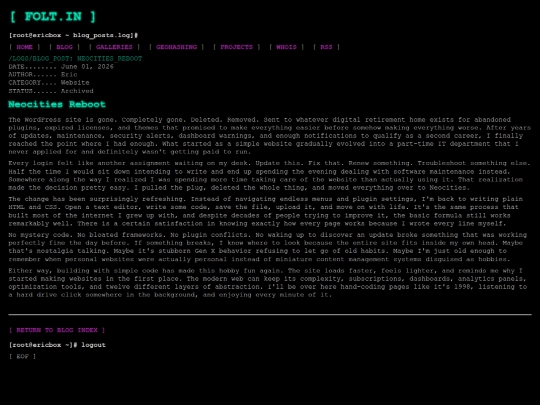Click paragraph starting "Every login felt like"
Image resolution: width=540 pixels, height=405 pixels.
pos(270,175)
